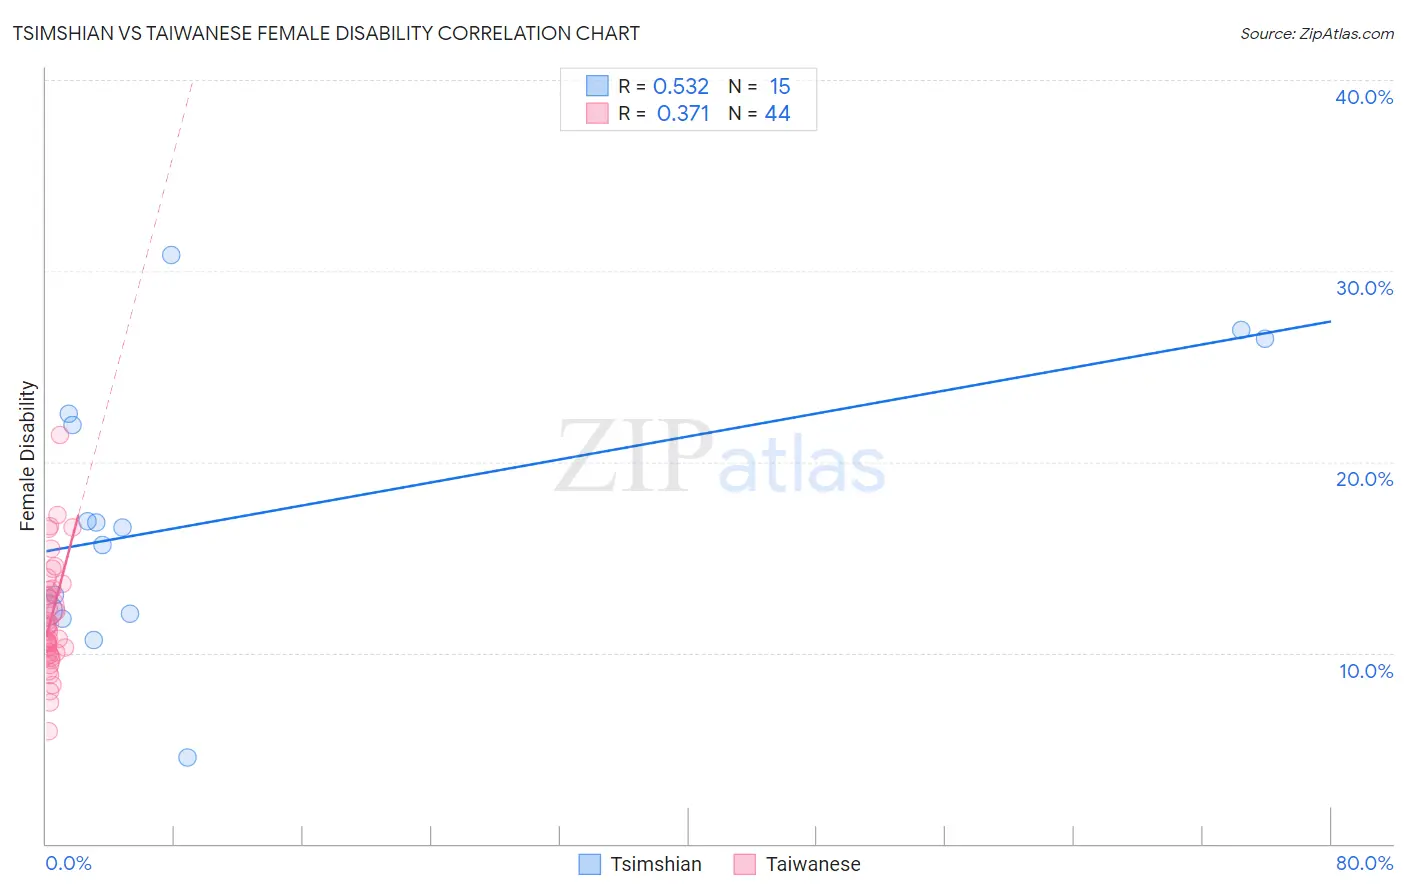
Task: Click the highest Tsimshian point near 31%
Action: [171, 255]
